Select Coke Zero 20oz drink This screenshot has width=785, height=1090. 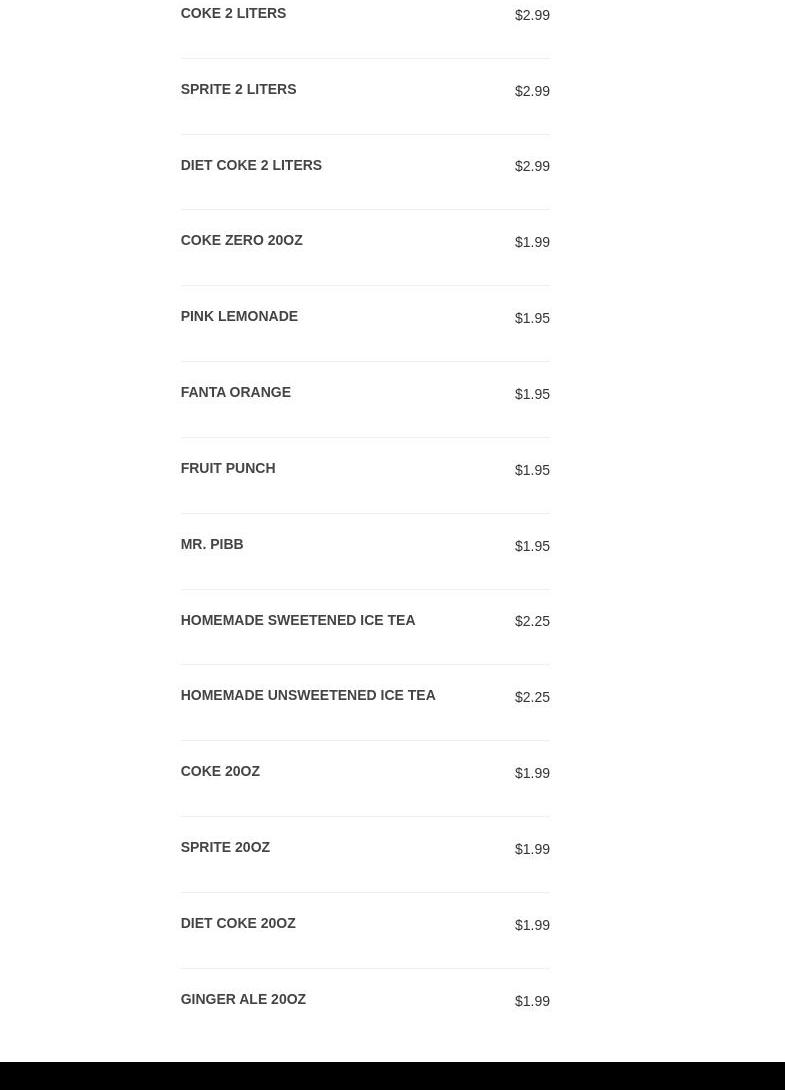pyautogui.click(x=241, y=241)
